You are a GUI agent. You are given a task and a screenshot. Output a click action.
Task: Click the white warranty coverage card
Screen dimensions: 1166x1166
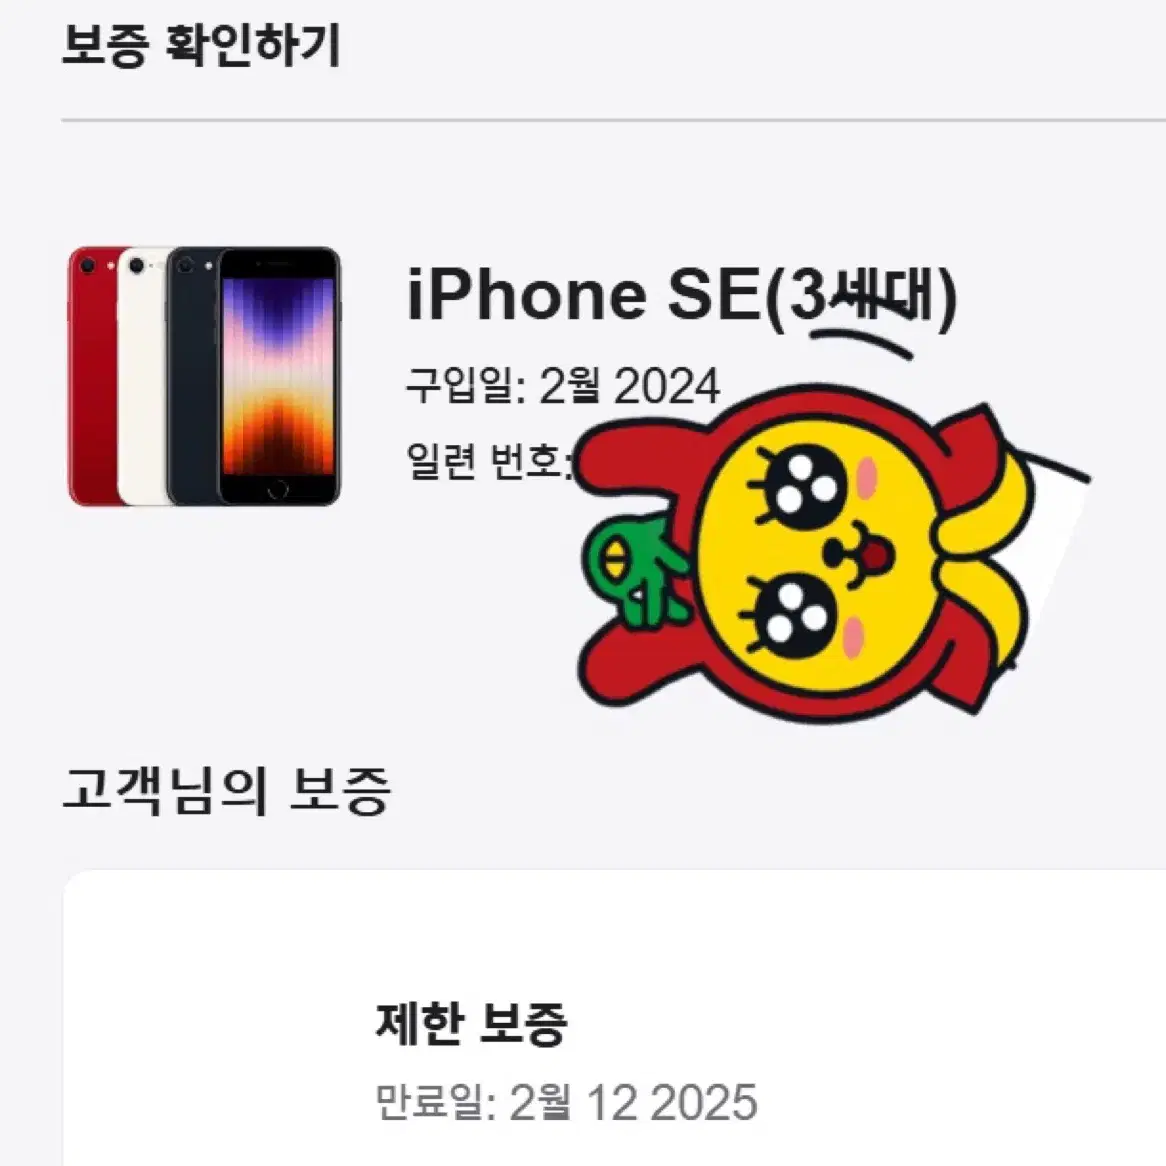[614, 1017]
